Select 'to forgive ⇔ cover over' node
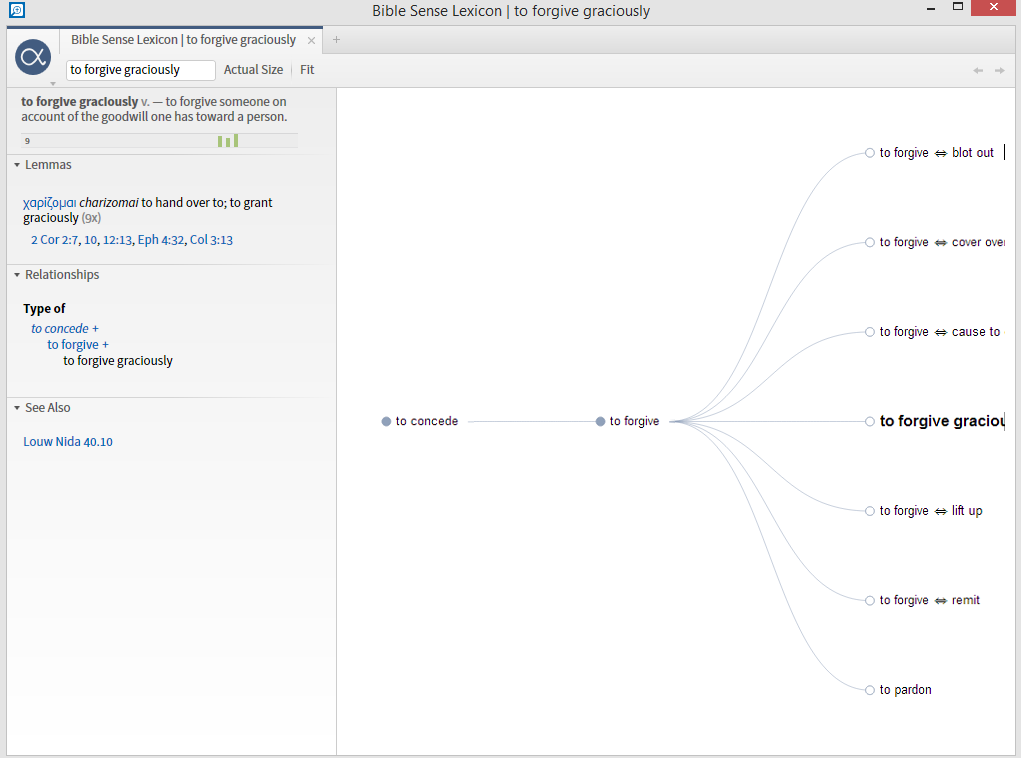This screenshot has height=758, width=1021. [935, 242]
